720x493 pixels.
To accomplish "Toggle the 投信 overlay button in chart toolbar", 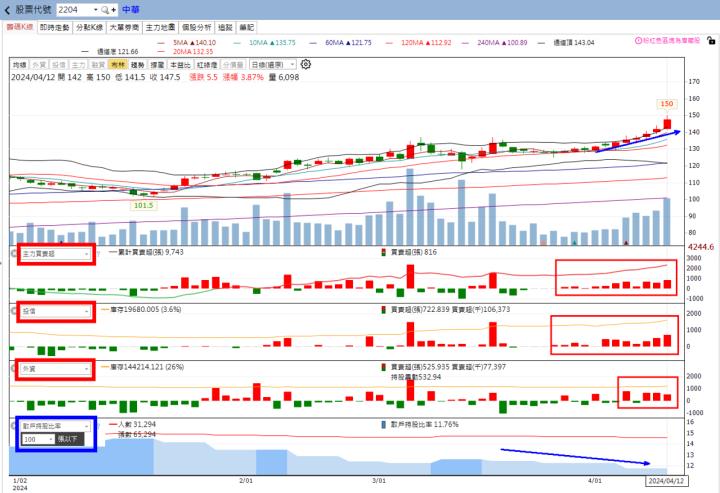I will tap(59, 65).
